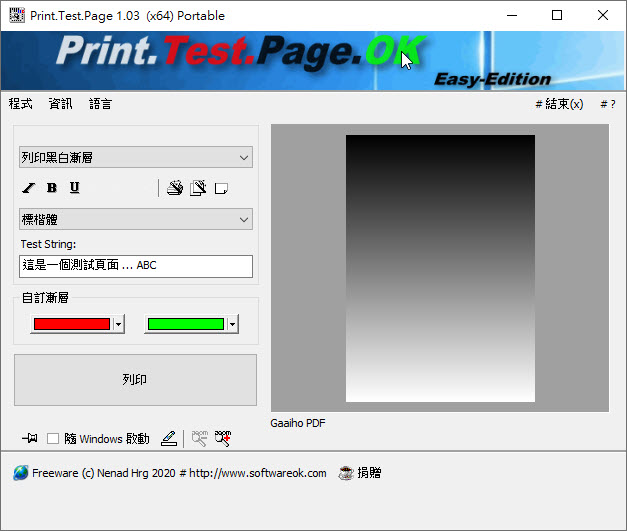627x531 pixels.
Task: Click the red gradient start color swatch
Action: click(72, 324)
